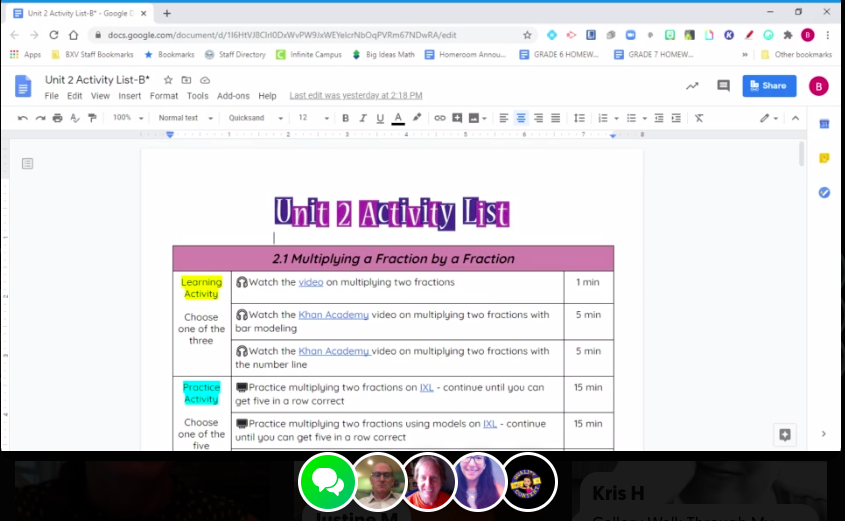Open IXL link for multiplying two fractions
Image resolution: width=845 pixels, height=521 pixels.
[426, 387]
